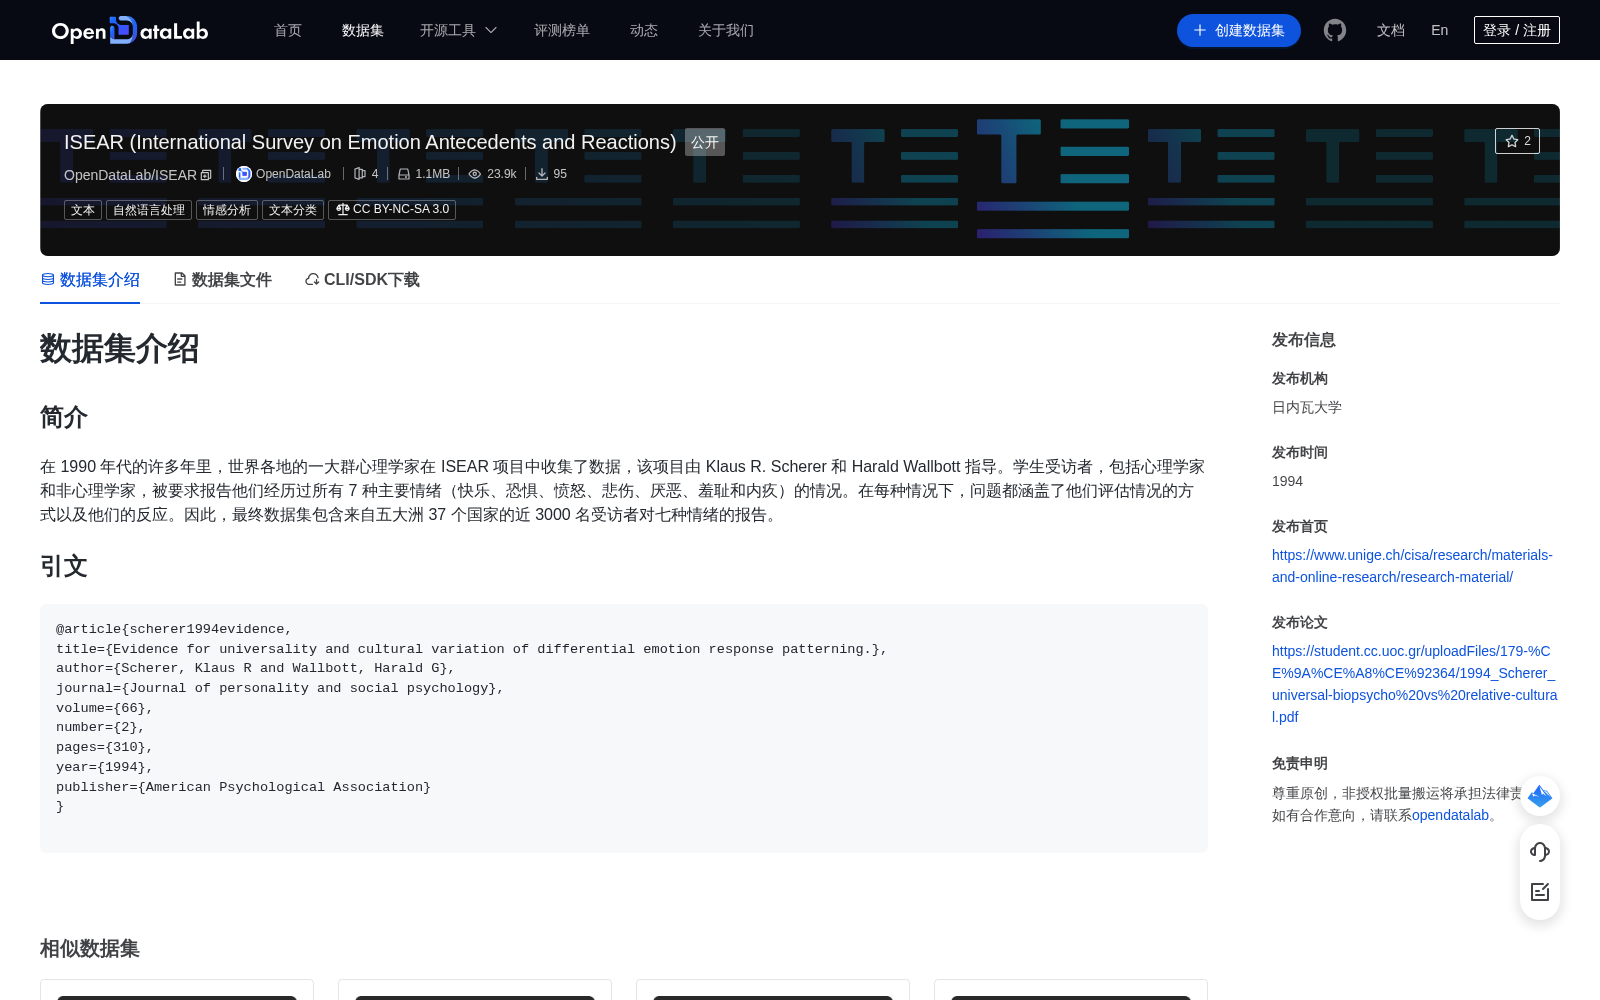1600x1000 pixels.
Task: Copy the OpenDataLab/ISEAR path icon
Action: (206, 175)
